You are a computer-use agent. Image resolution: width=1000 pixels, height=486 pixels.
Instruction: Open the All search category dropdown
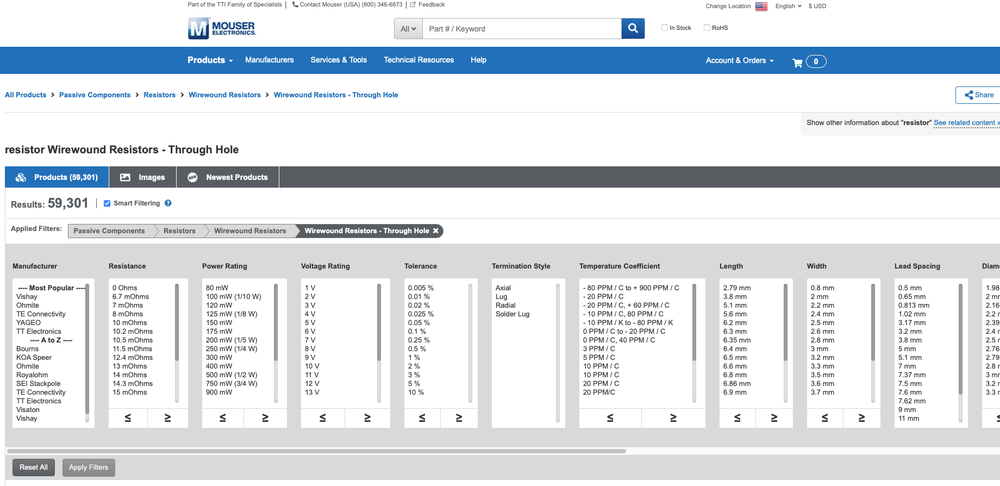[408, 29]
